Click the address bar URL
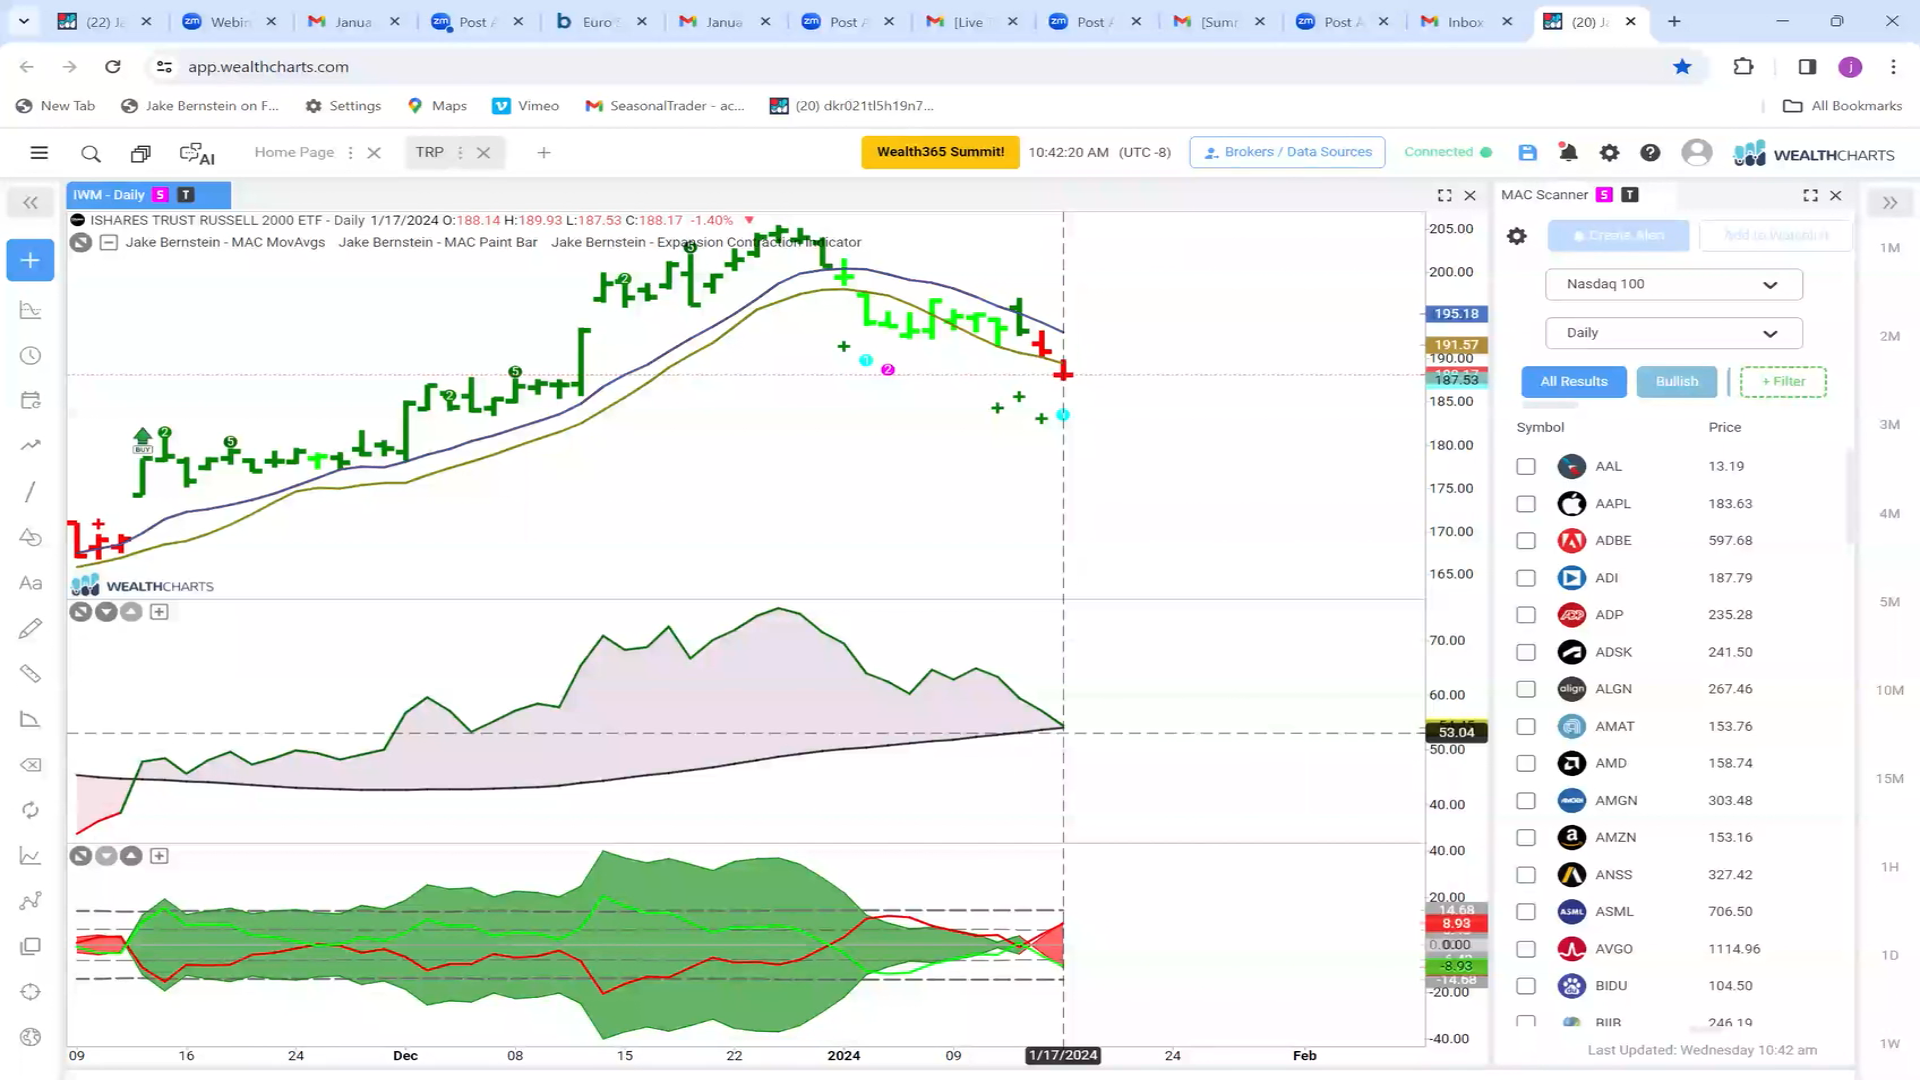 coord(268,67)
